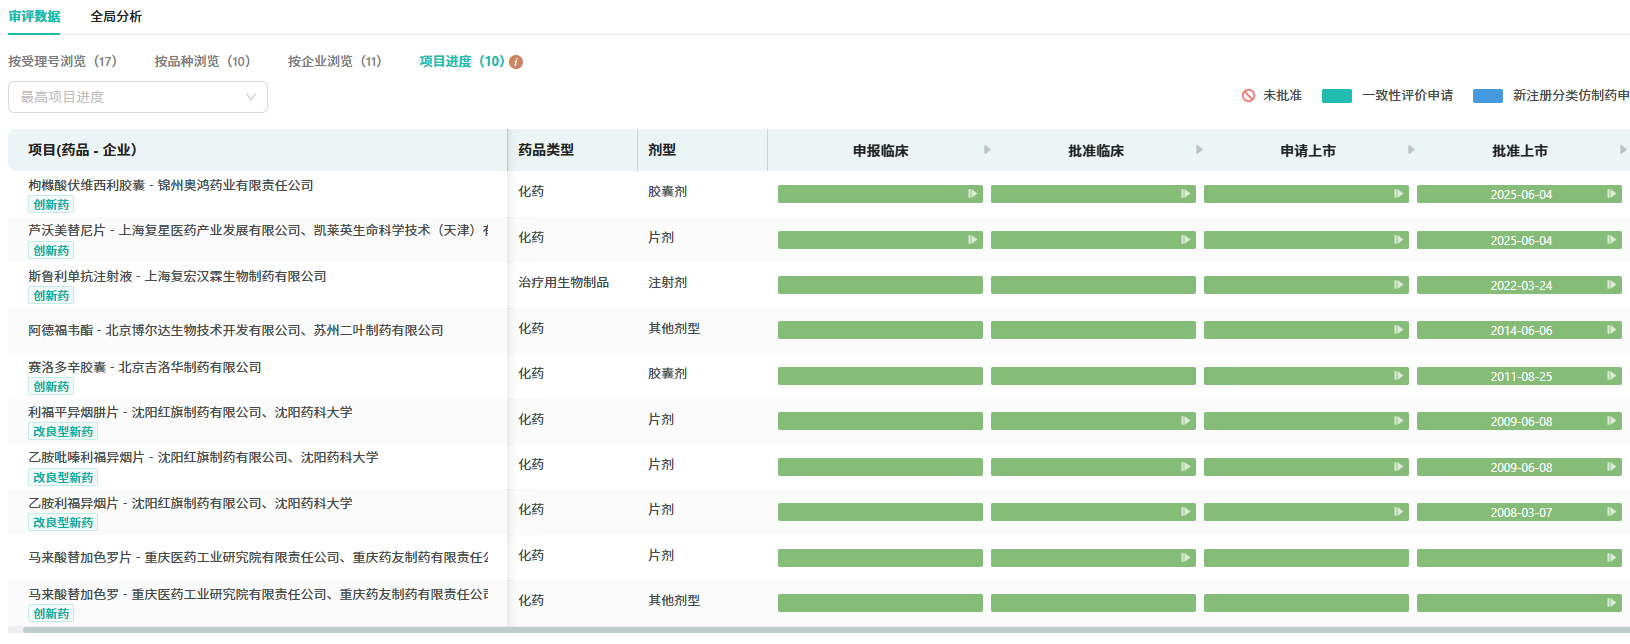Switch to the 全局分析 tab
The height and width of the screenshot is (644, 1630).
click(x=116, y=17)
